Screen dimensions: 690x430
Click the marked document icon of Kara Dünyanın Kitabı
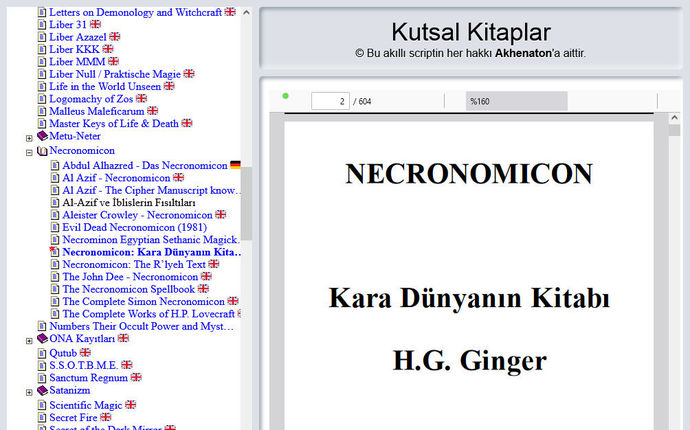pyautogui.click(x=54, y=251)
